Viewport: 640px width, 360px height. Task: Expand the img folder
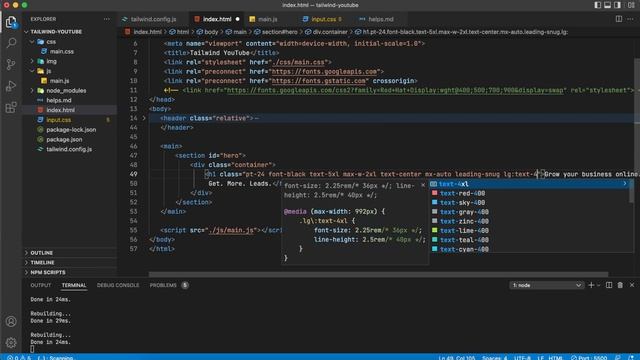[32, 61]
